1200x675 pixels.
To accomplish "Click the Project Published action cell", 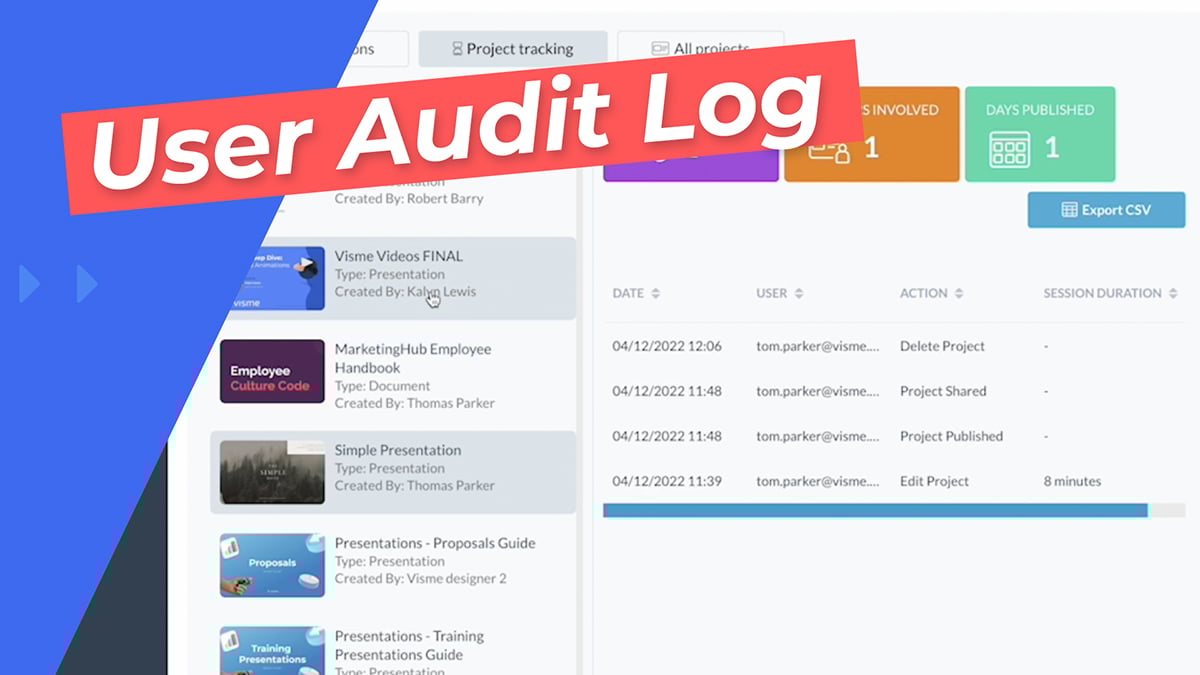I will (951, 436).
